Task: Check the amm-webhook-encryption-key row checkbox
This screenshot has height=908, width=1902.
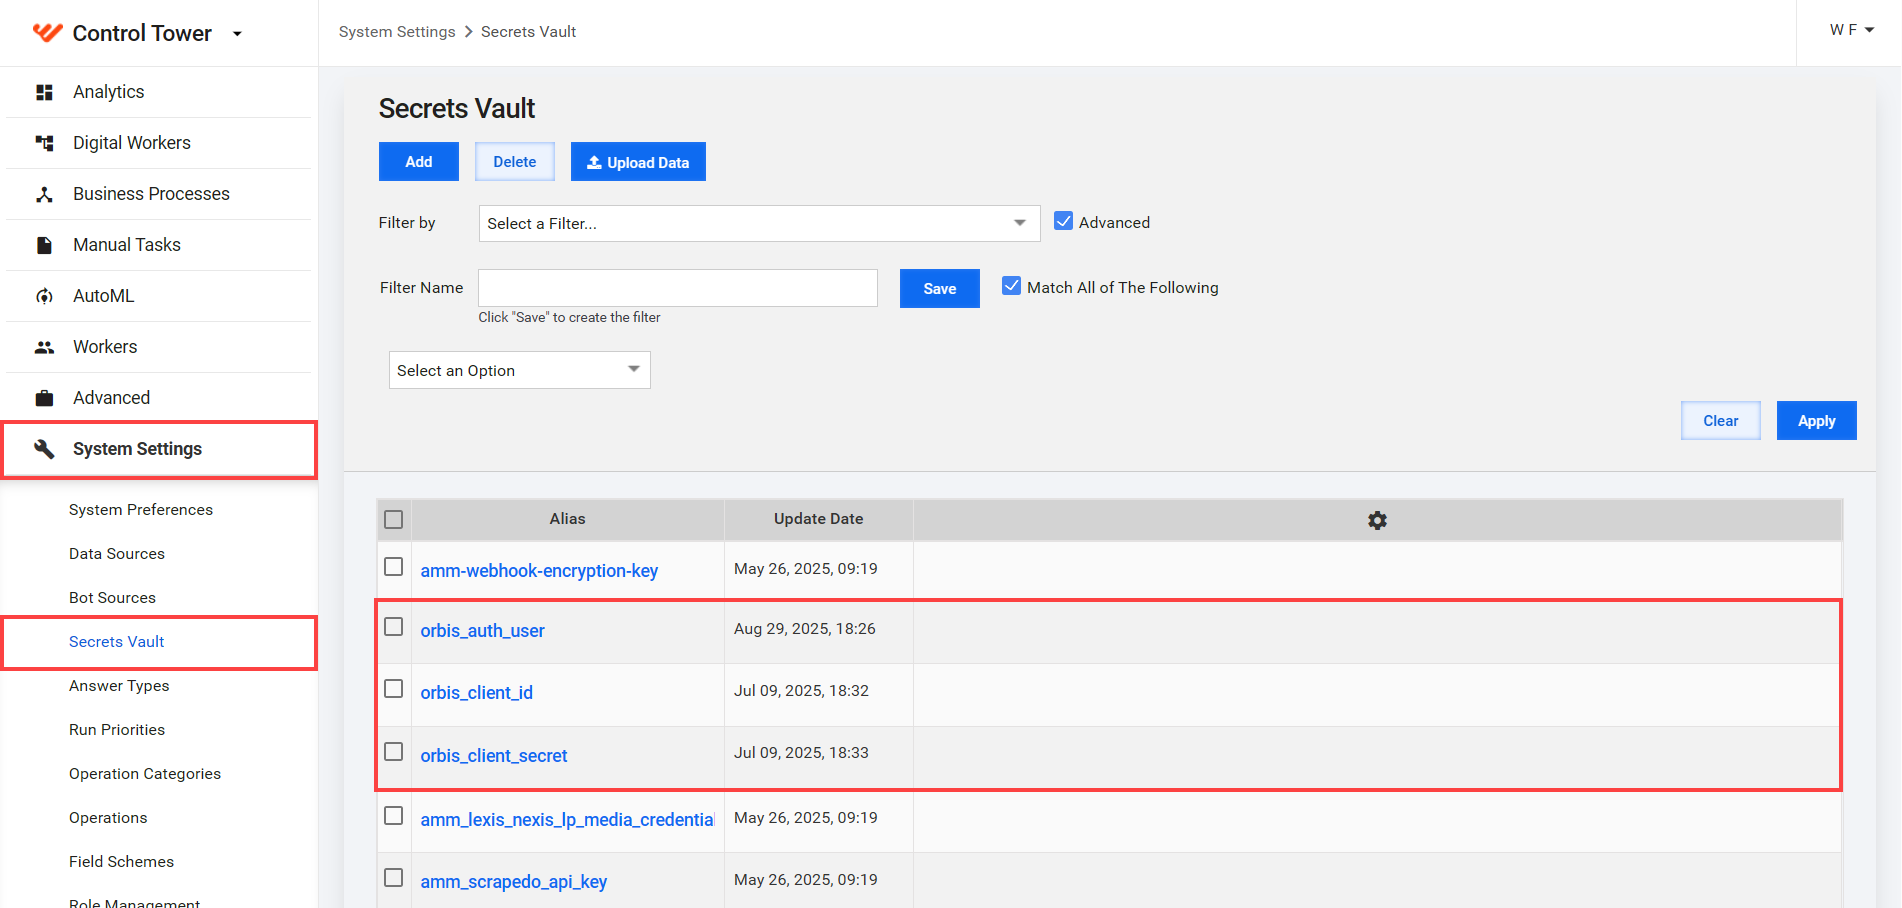Action: 394,567
